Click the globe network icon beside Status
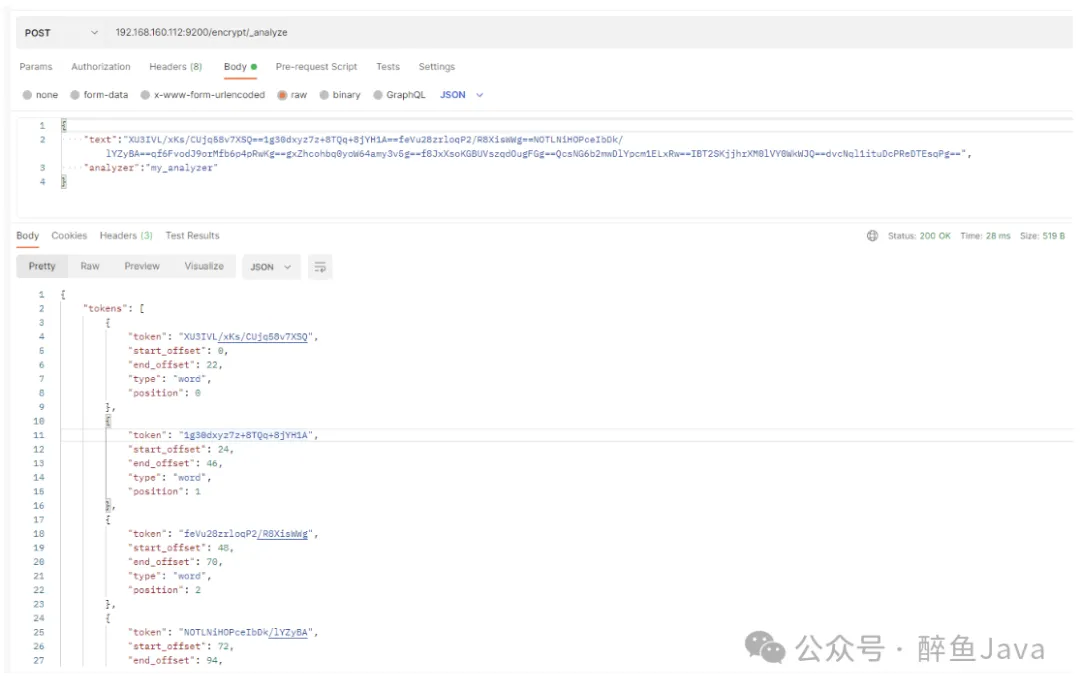 pos(872,236)
